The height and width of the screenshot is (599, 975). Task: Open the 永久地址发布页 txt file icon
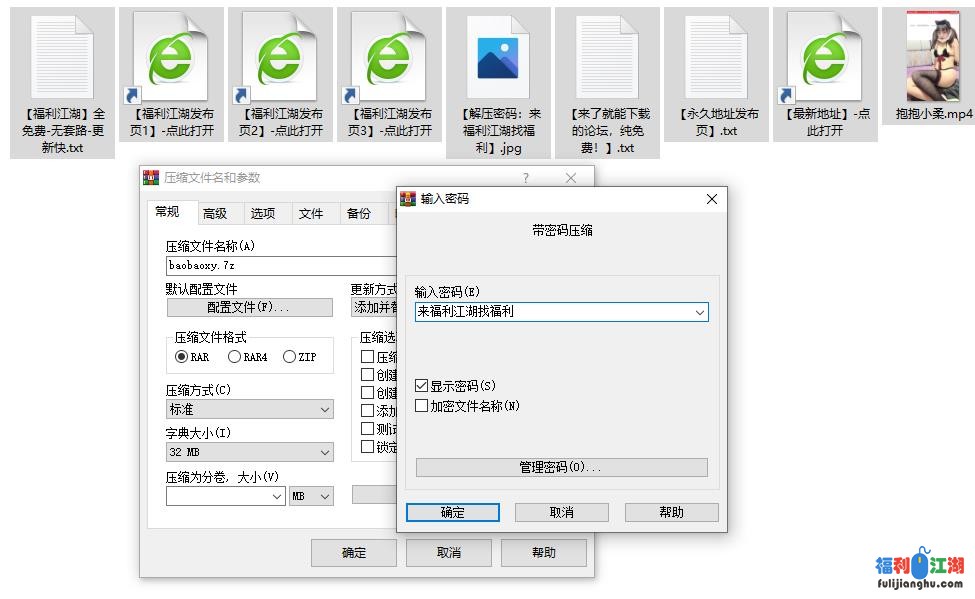[x=715, y=56]
